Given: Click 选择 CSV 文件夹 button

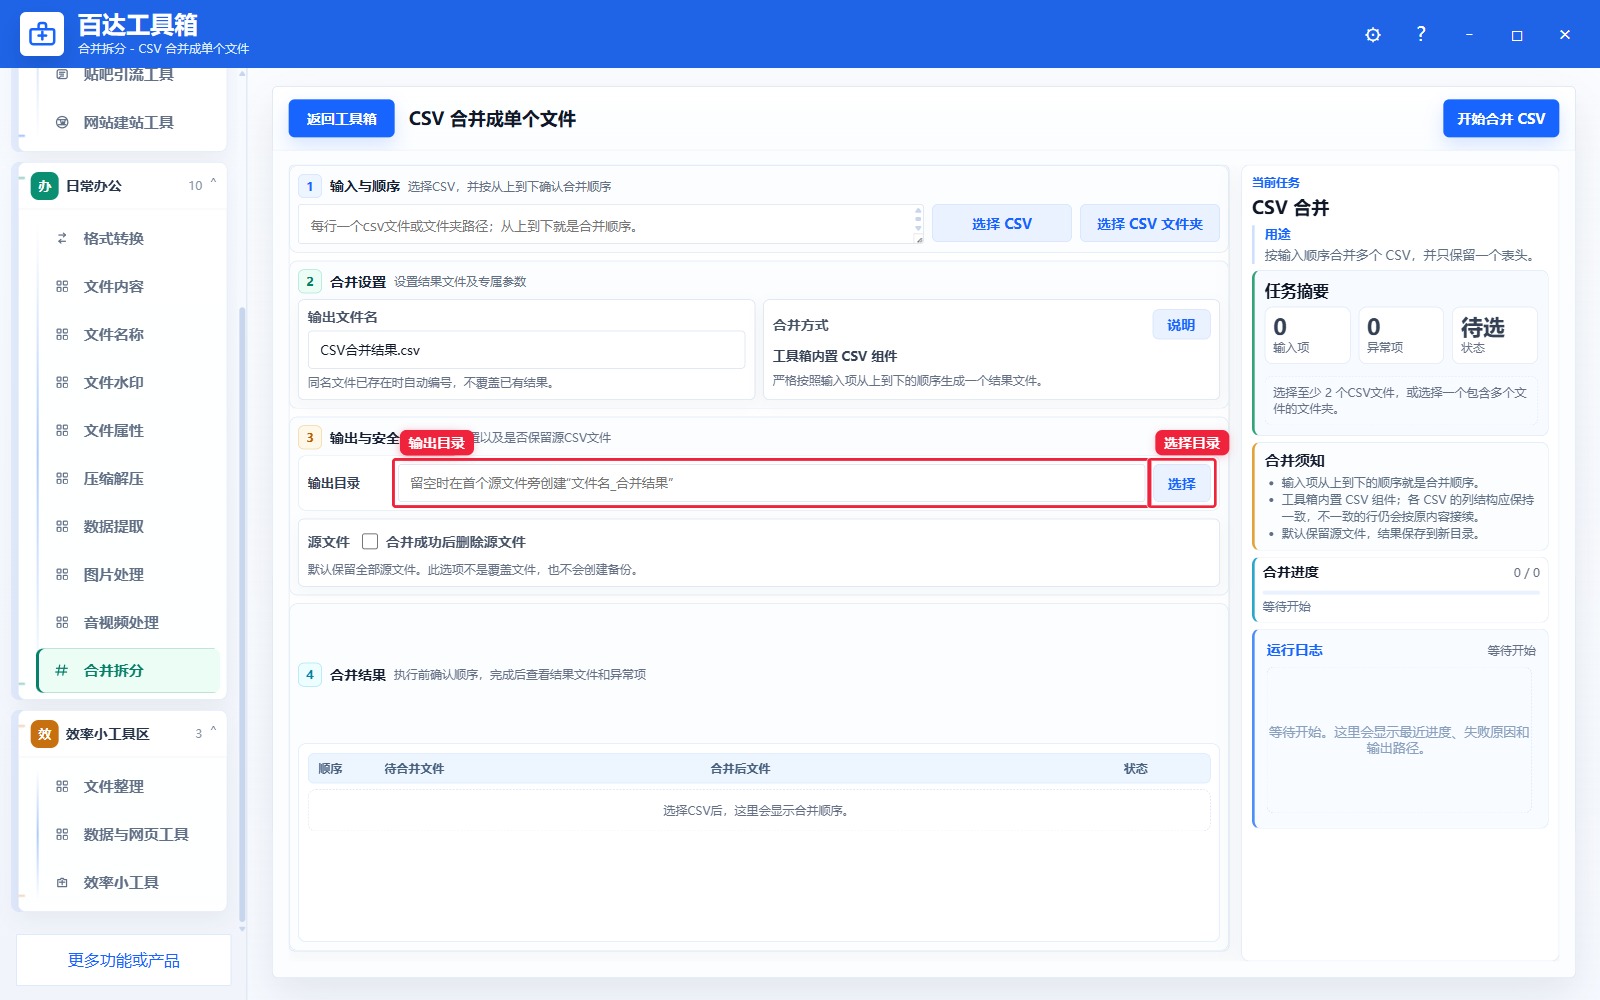Looking at the screenshot, I should [1149, 223].
